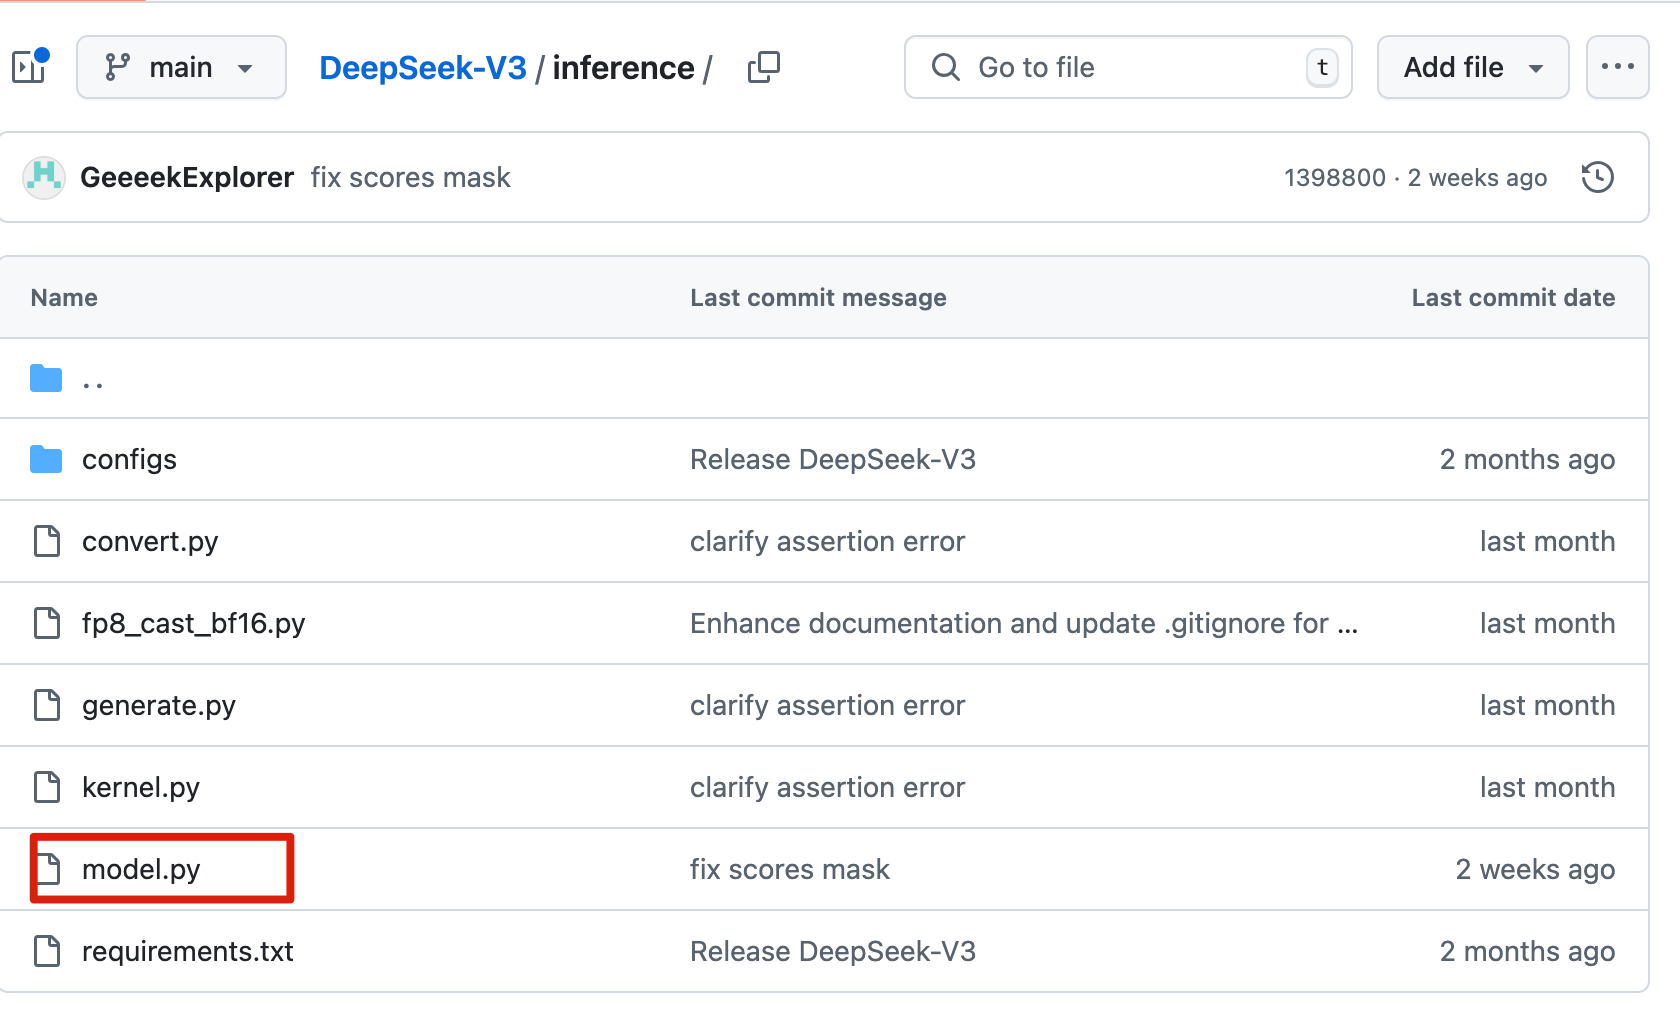The image size is (1680, 1034).
Task: Open requirements.txt 'Release DeepSeek-V3' commit message
Action: (833, 951)
